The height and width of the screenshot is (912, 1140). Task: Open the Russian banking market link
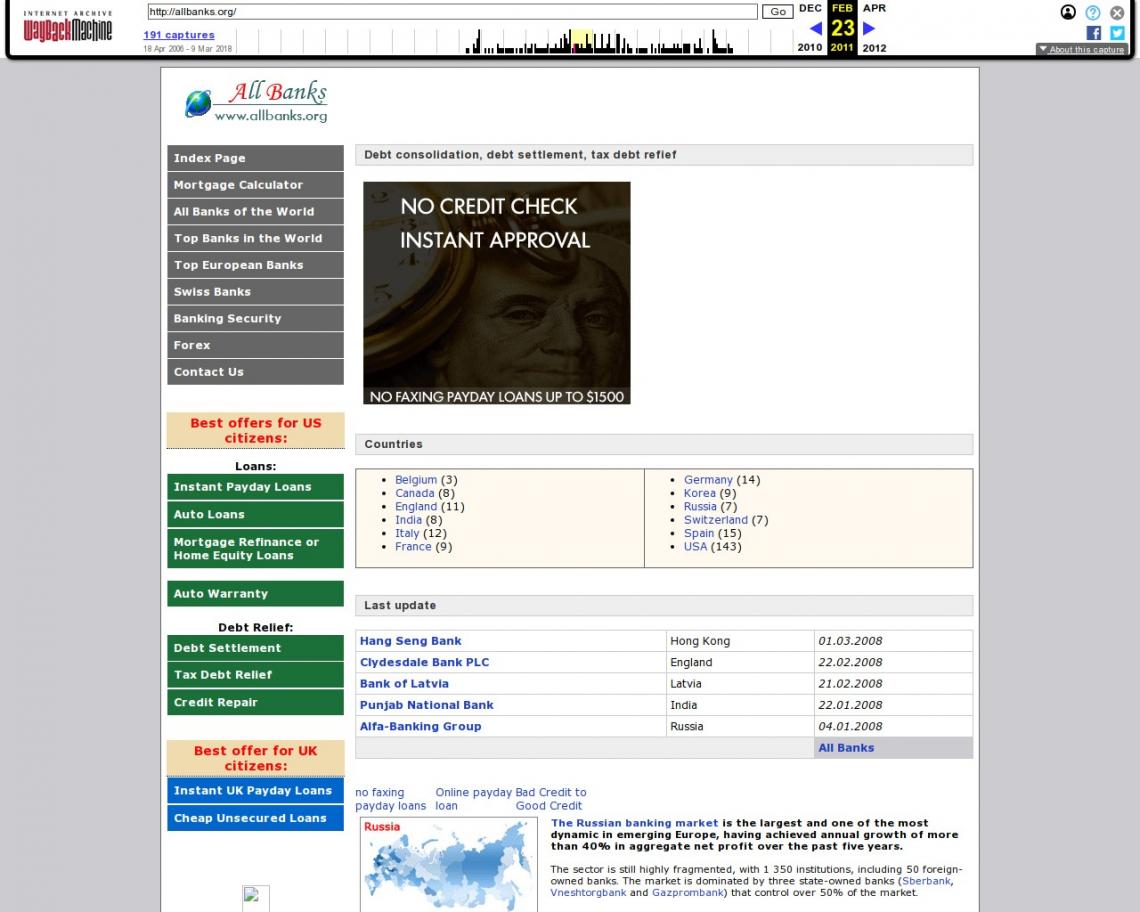tap(634, 823)
